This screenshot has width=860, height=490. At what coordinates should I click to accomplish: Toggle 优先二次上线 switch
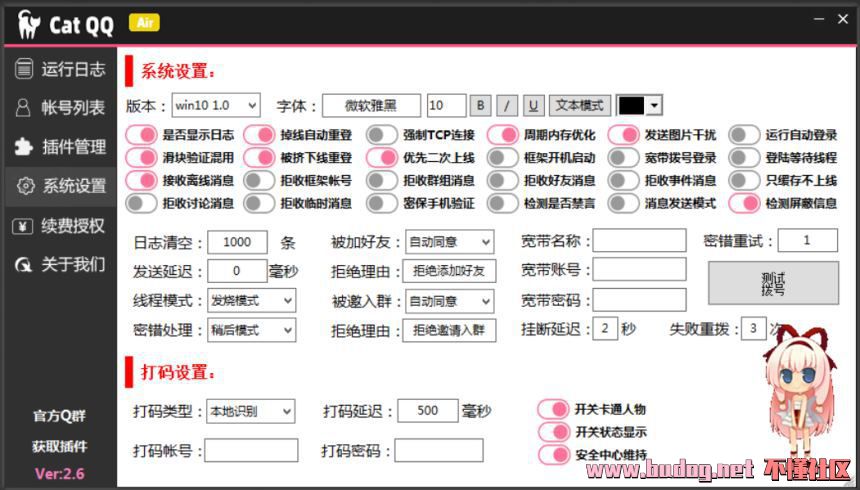click(382, 158)
